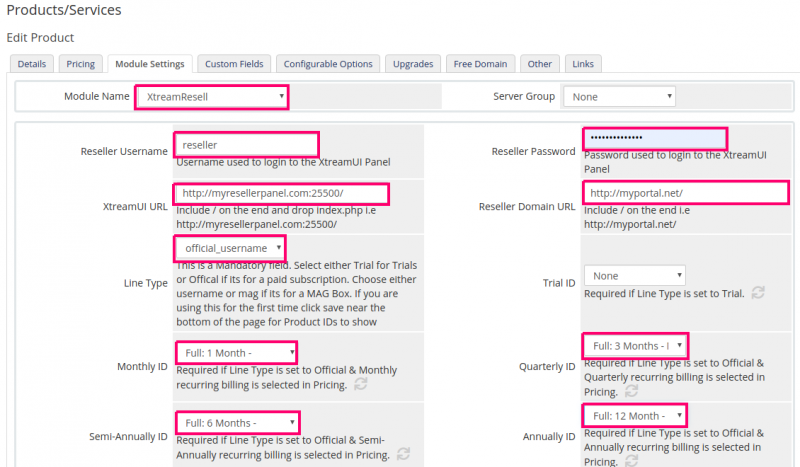Click the Reseller Username input field
This screenshot has height=467, width=800.
point(246,145)
